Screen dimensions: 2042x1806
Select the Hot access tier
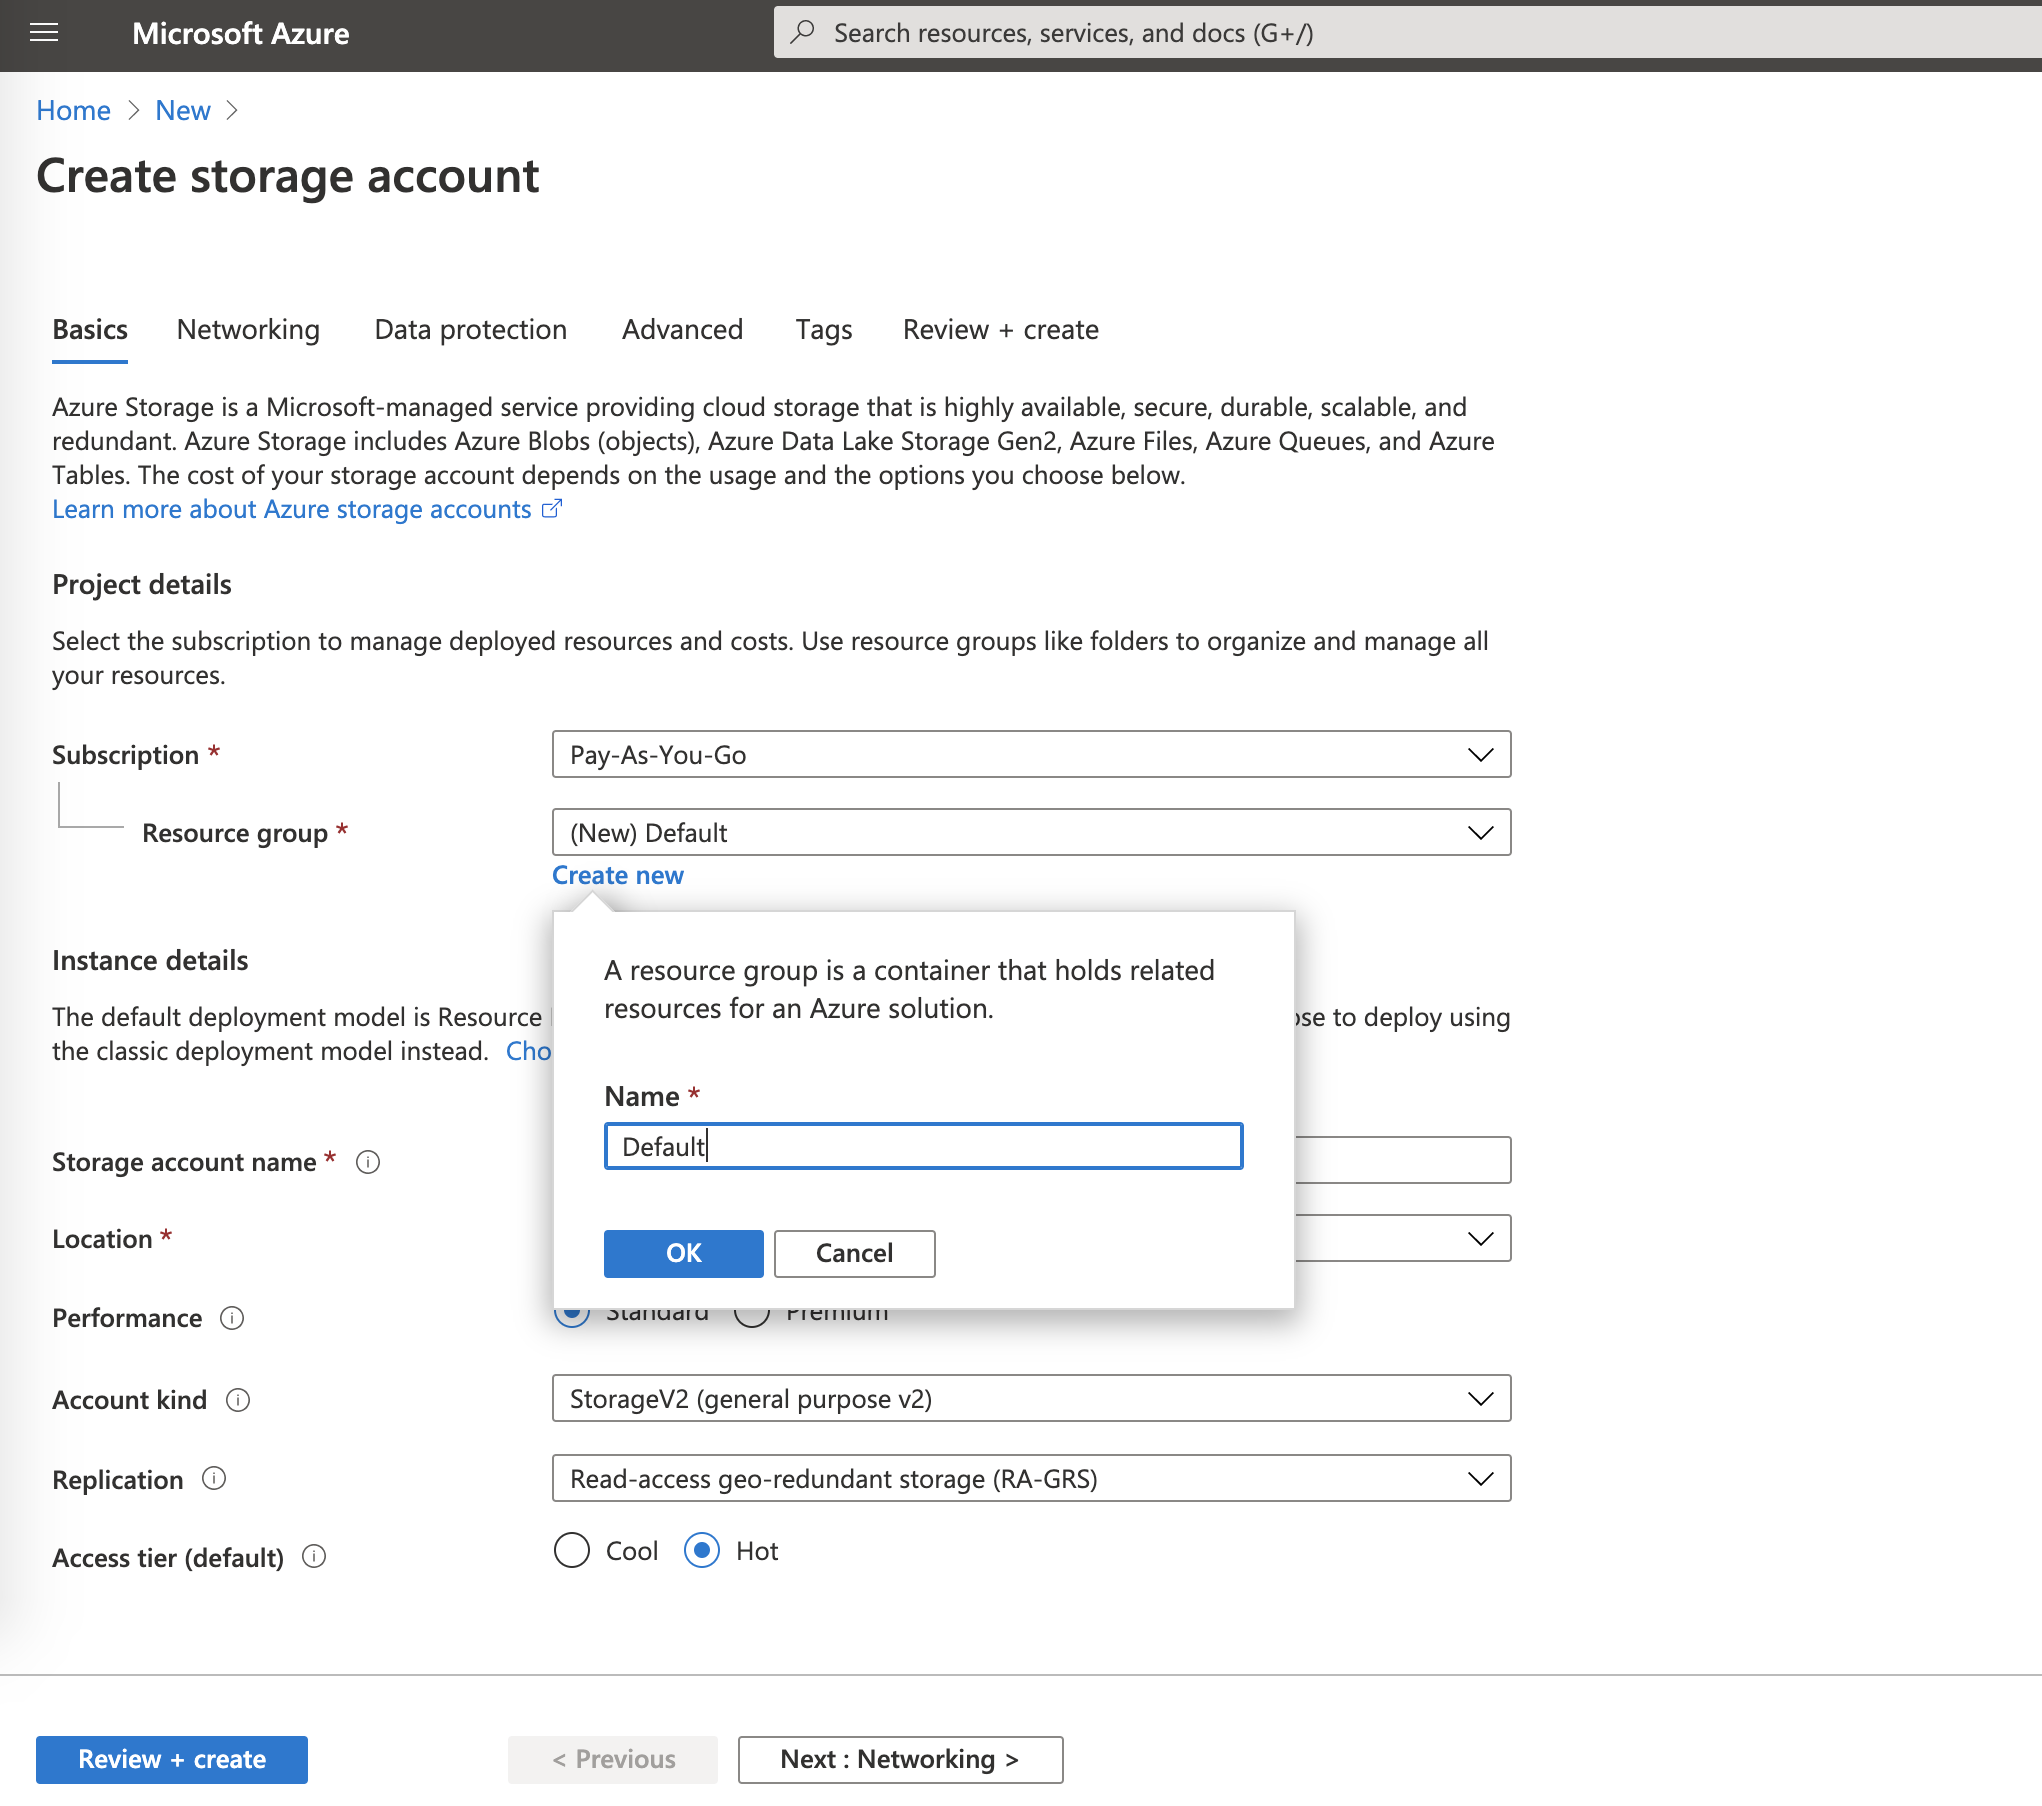click(x=702, y=1550)
